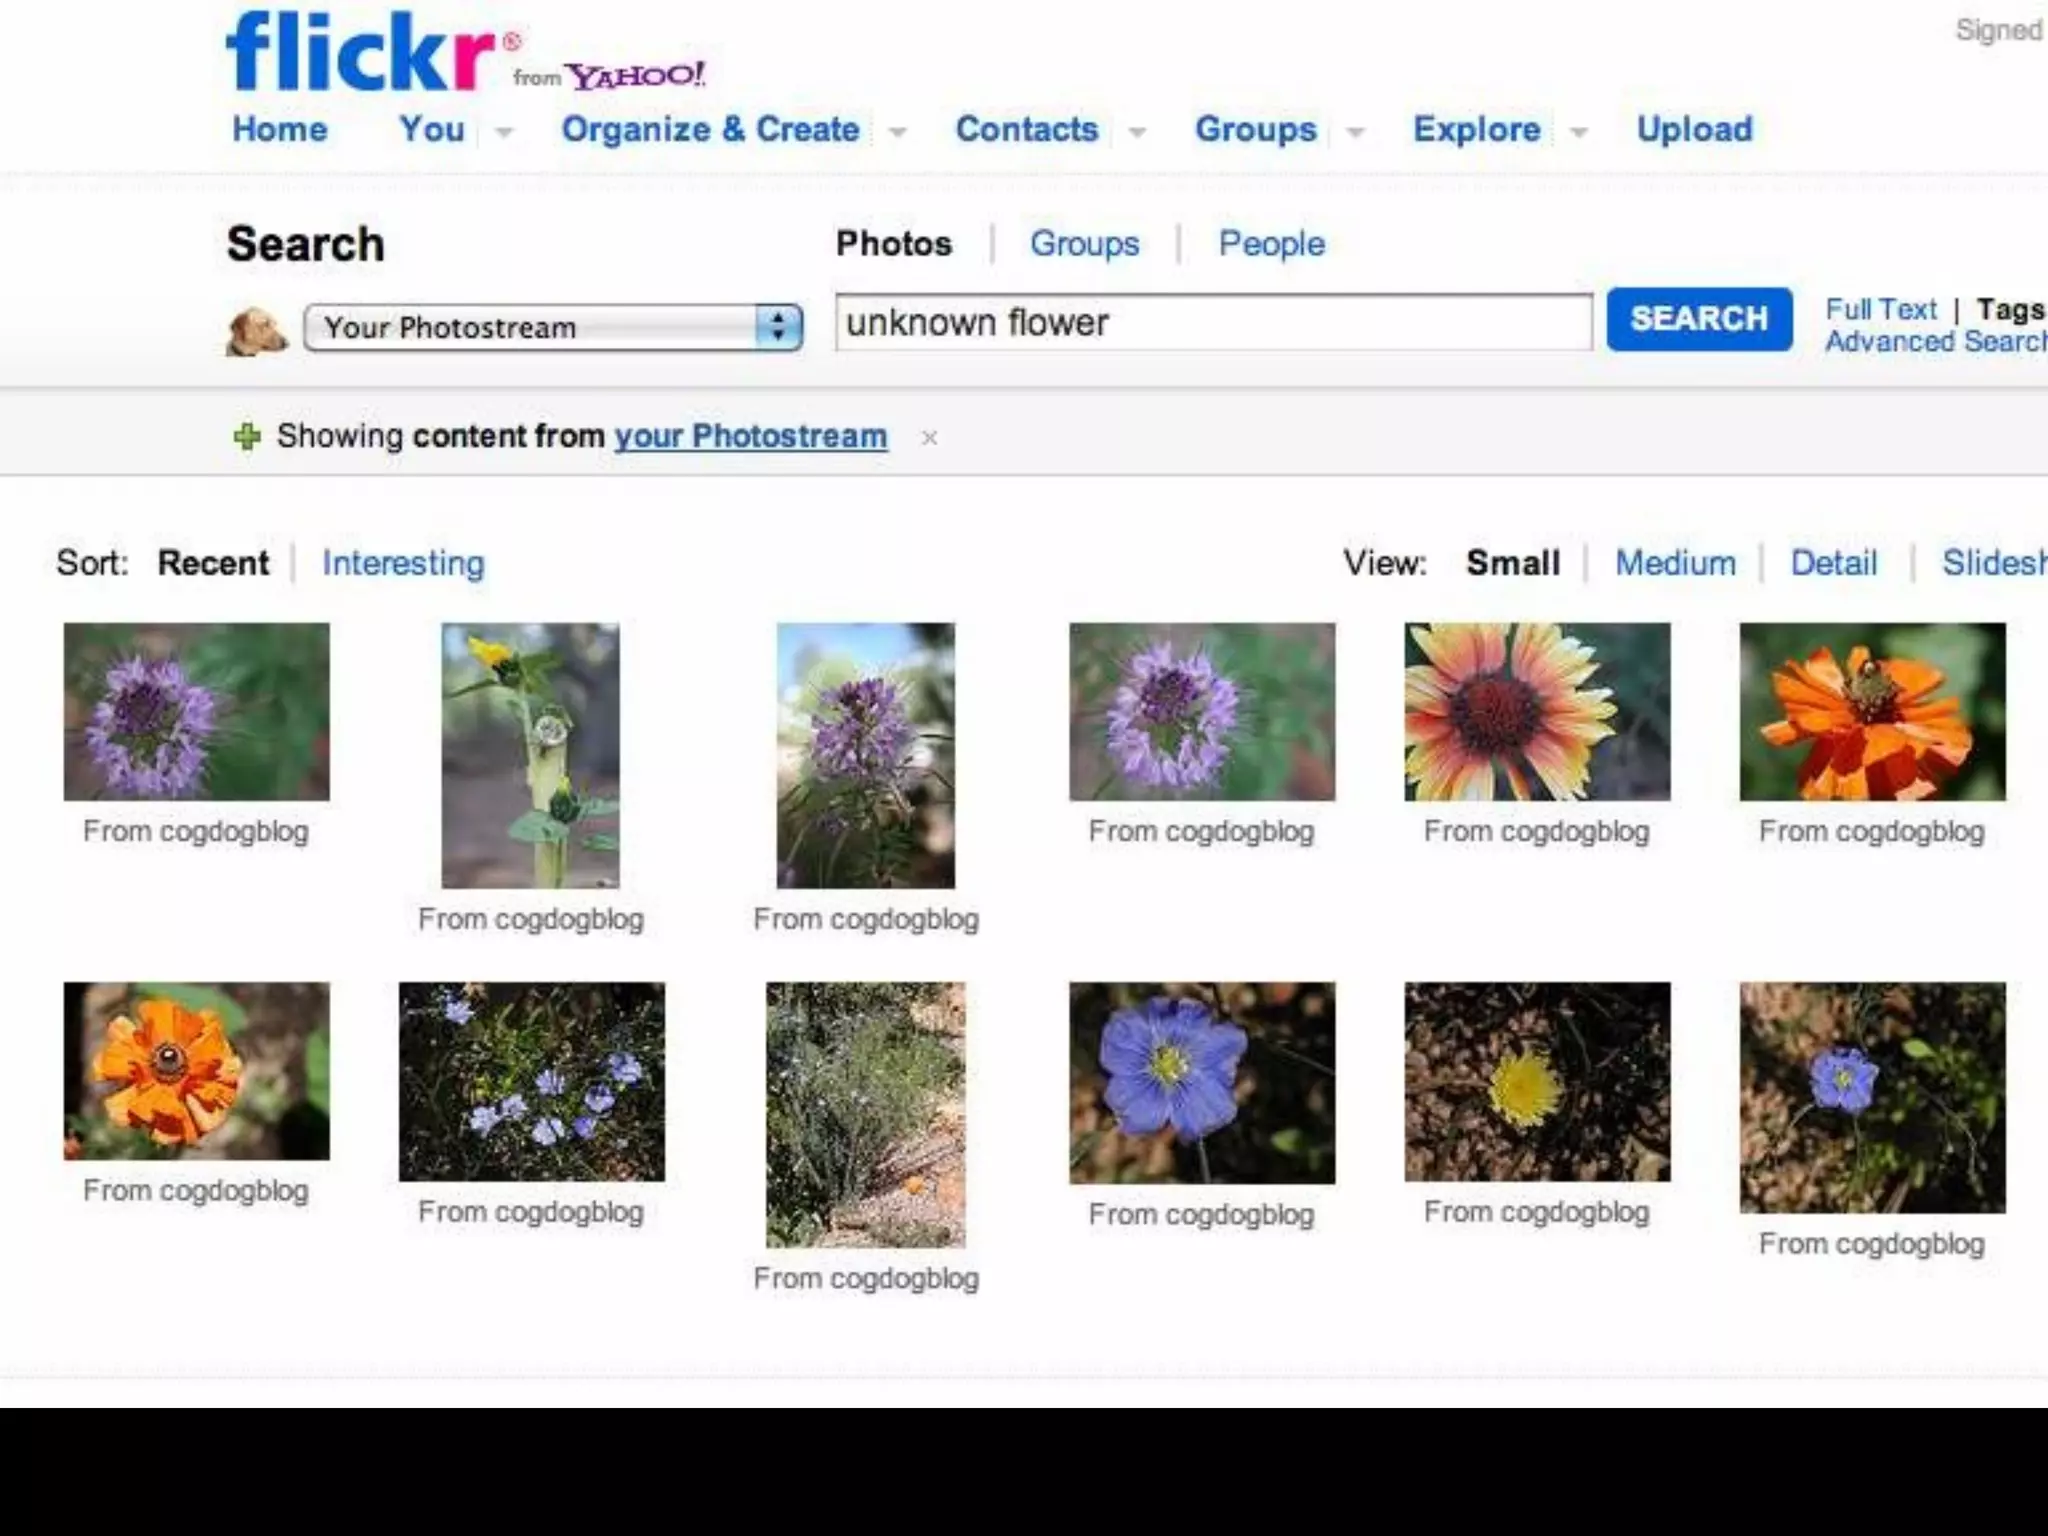Switch search to People tab

pos(1271,243)
